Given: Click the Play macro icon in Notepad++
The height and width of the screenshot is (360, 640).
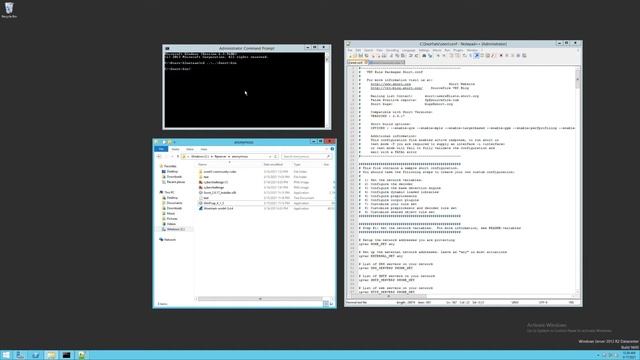Looking at the screenshot, I should (x=513, y=56).
